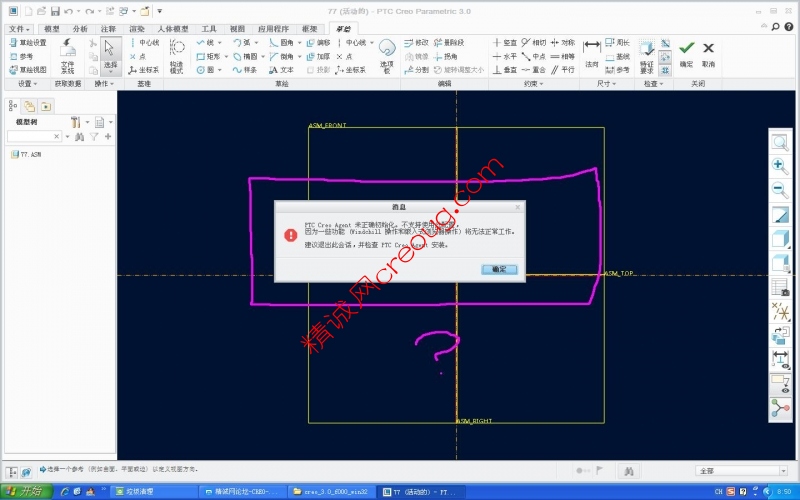Select the 圆 circle sketch tool
The image size is (800, 500).
tap(206, 70)
